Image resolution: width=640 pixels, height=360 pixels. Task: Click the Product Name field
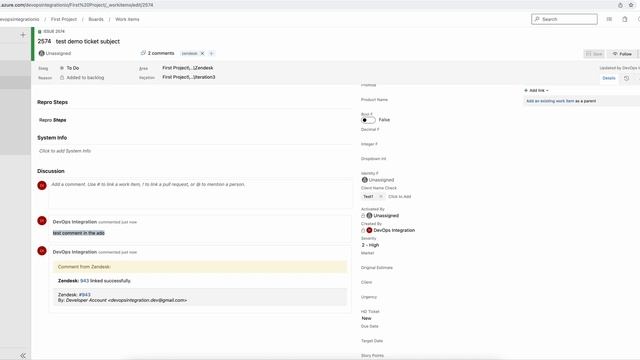374,100
